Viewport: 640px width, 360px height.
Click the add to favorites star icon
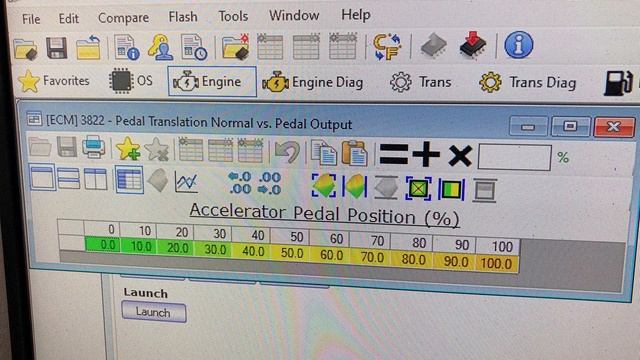[128, 148]
